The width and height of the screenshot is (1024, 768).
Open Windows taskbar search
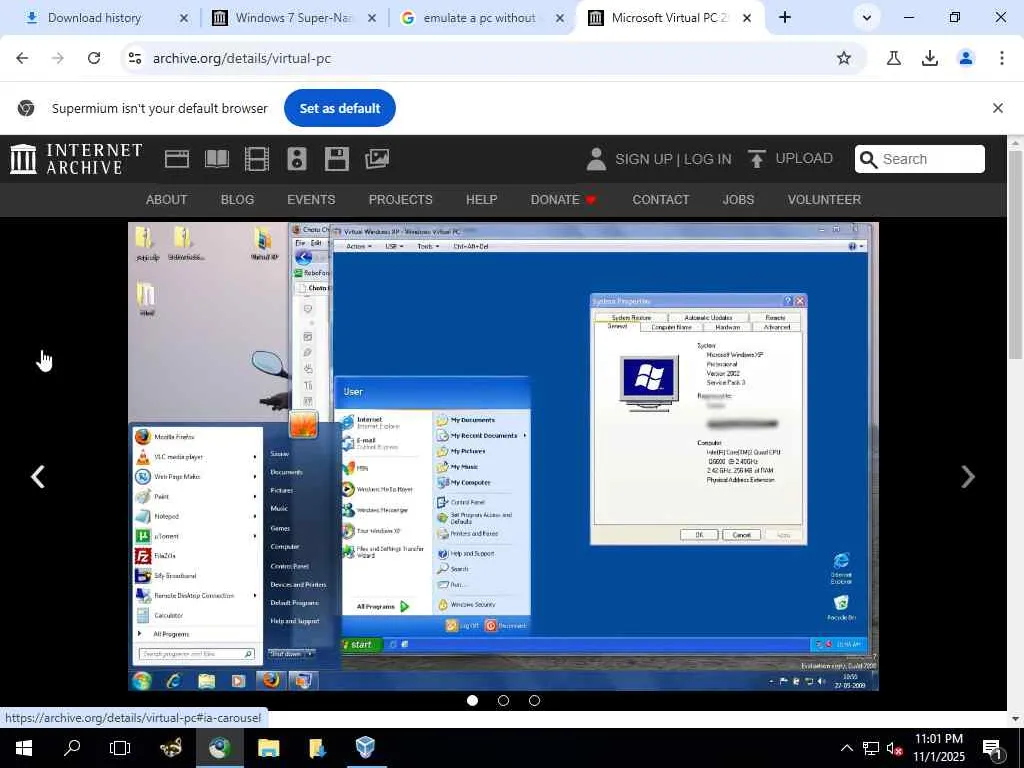point(72,747)
